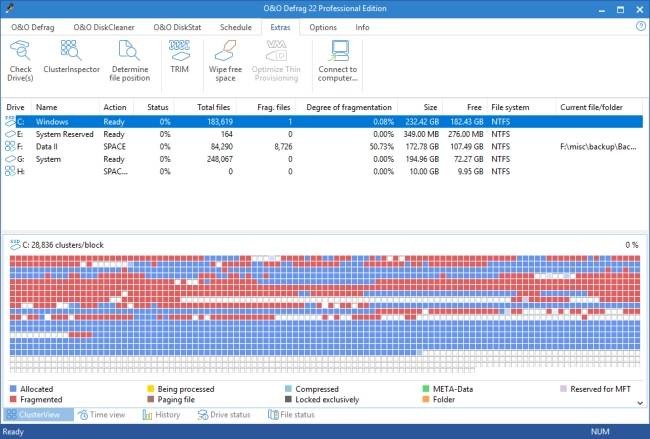
Task: Open the ClusterInspector tool
Action: [x=71, y=57]
